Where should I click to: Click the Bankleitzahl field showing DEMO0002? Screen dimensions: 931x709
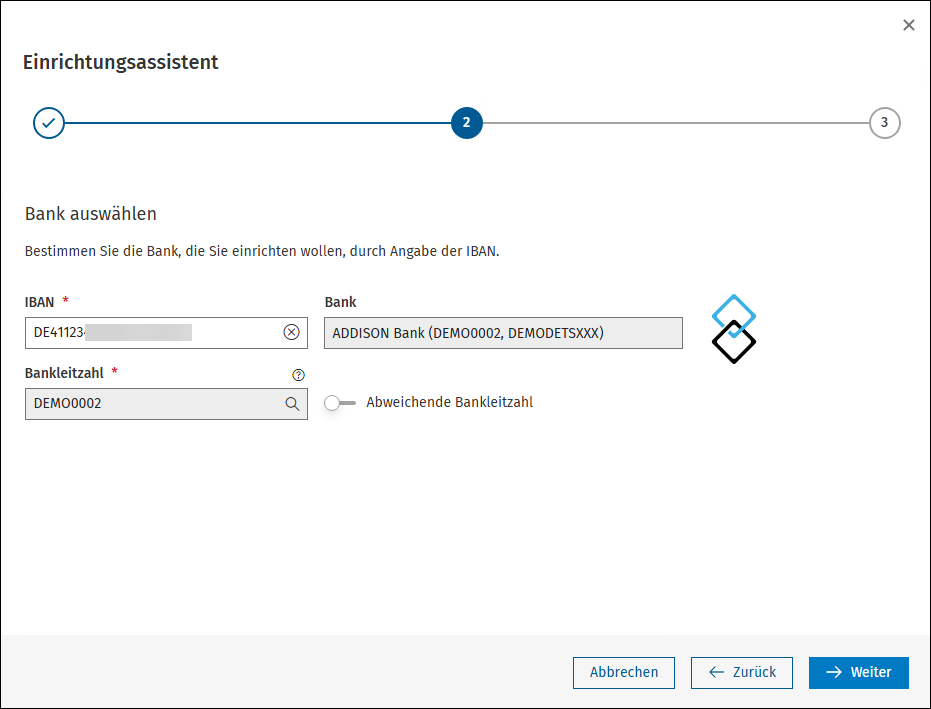[x=166, y=404]
